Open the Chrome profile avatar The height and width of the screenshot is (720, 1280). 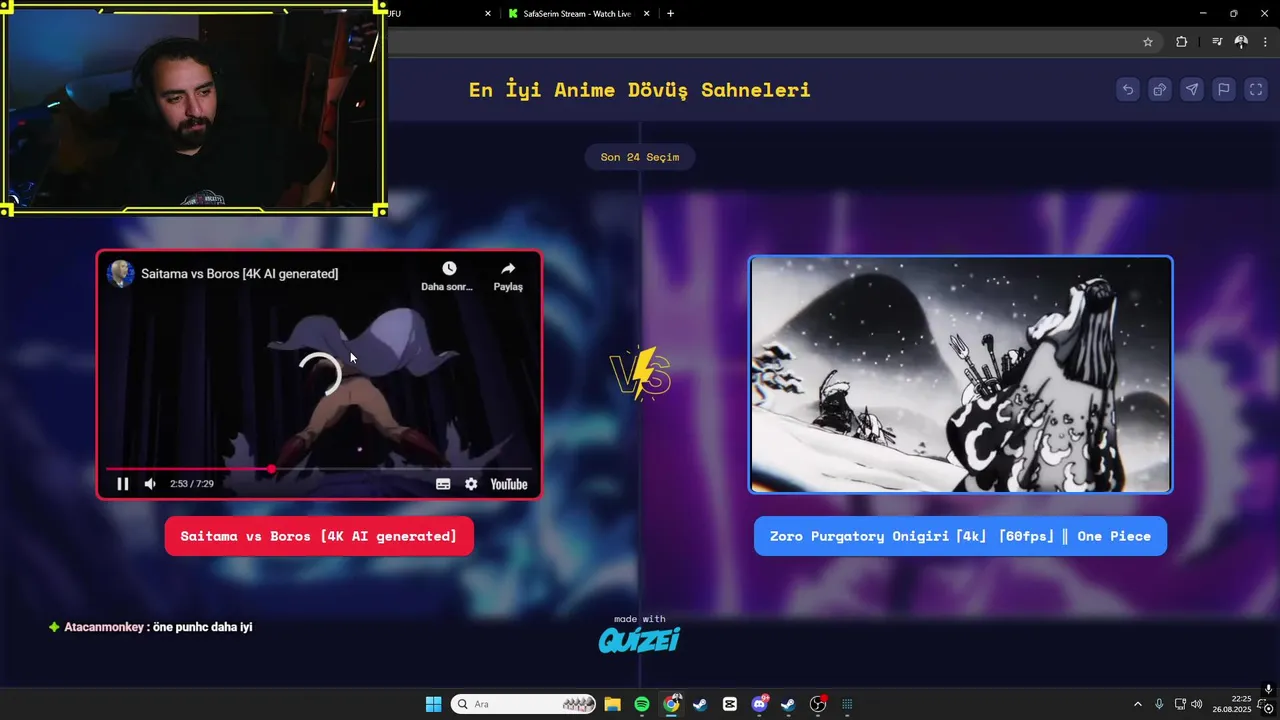pyautogui.click(x=1241, y=42)
